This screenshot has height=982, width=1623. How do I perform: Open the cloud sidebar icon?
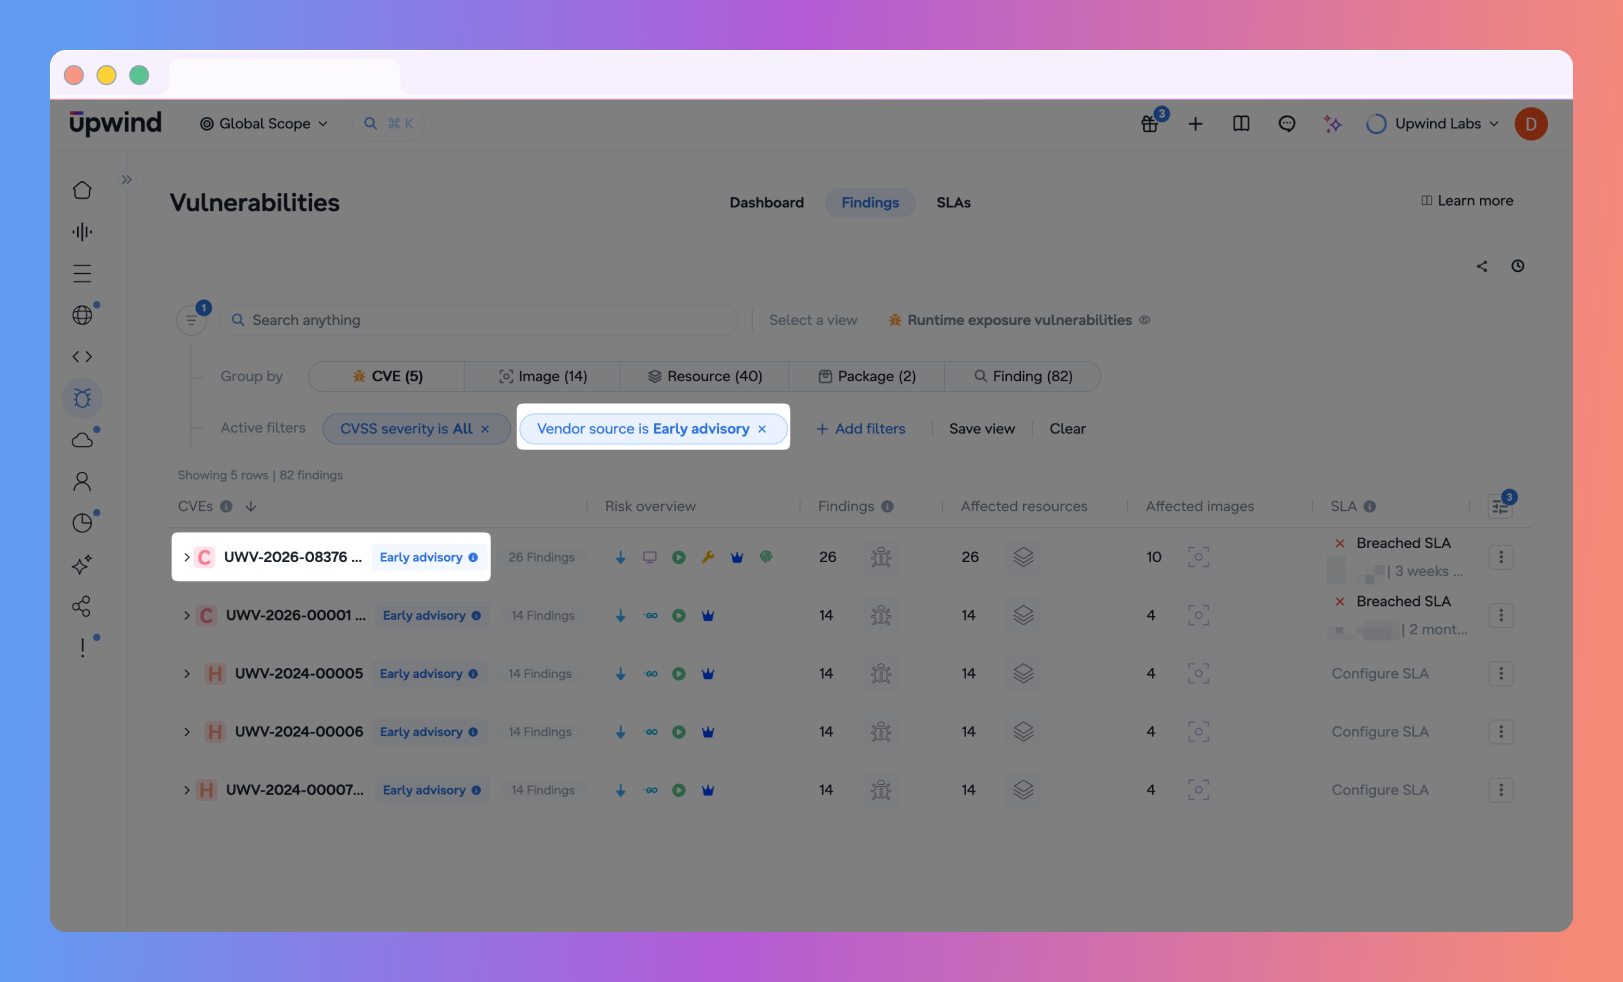coord(82,440)
